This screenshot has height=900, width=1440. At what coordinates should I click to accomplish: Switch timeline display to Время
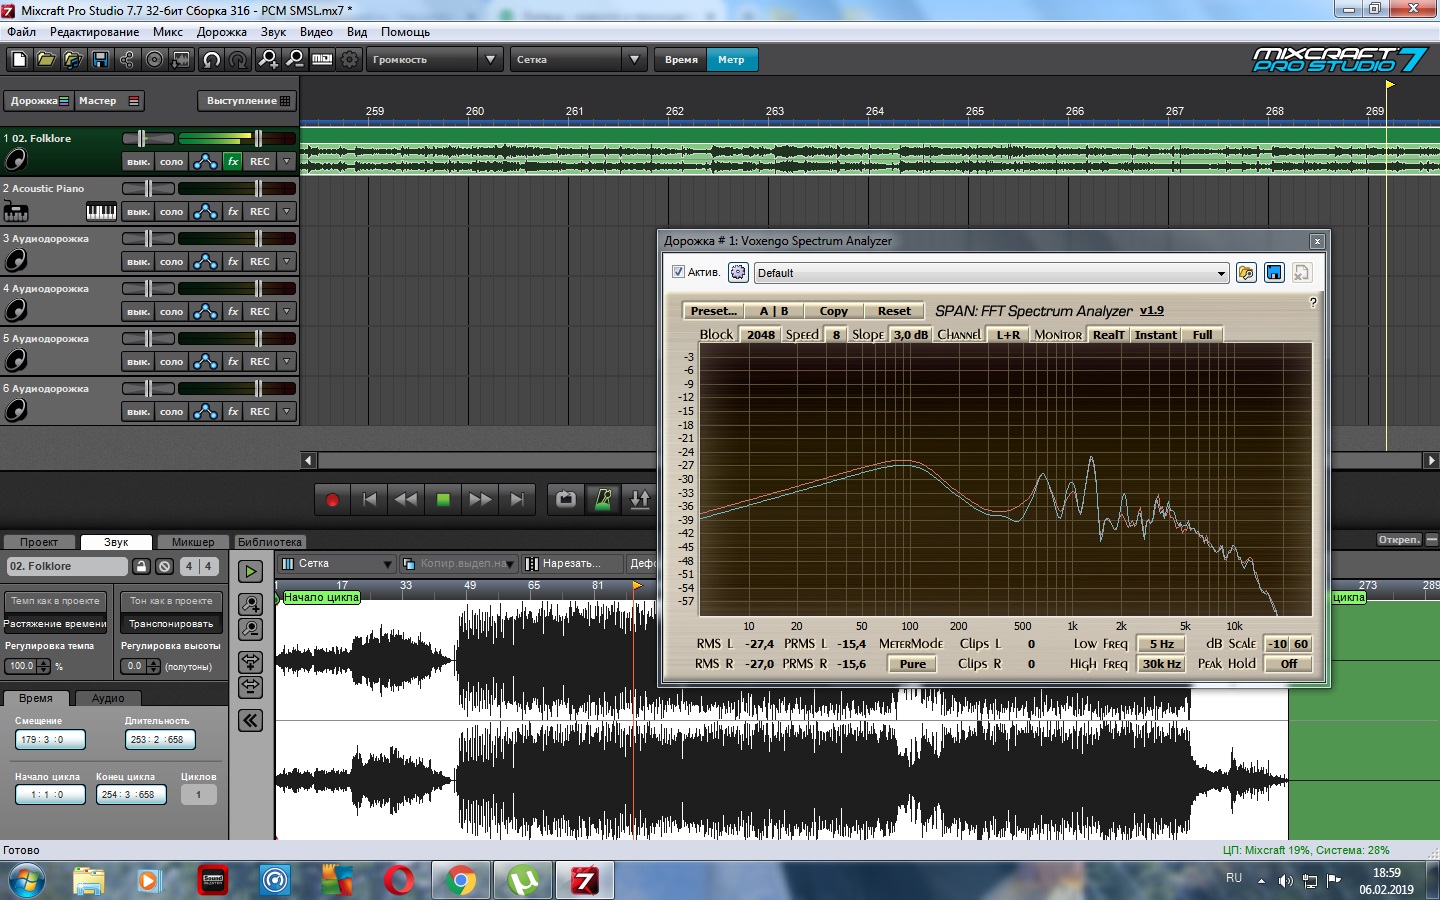(681, 60)
